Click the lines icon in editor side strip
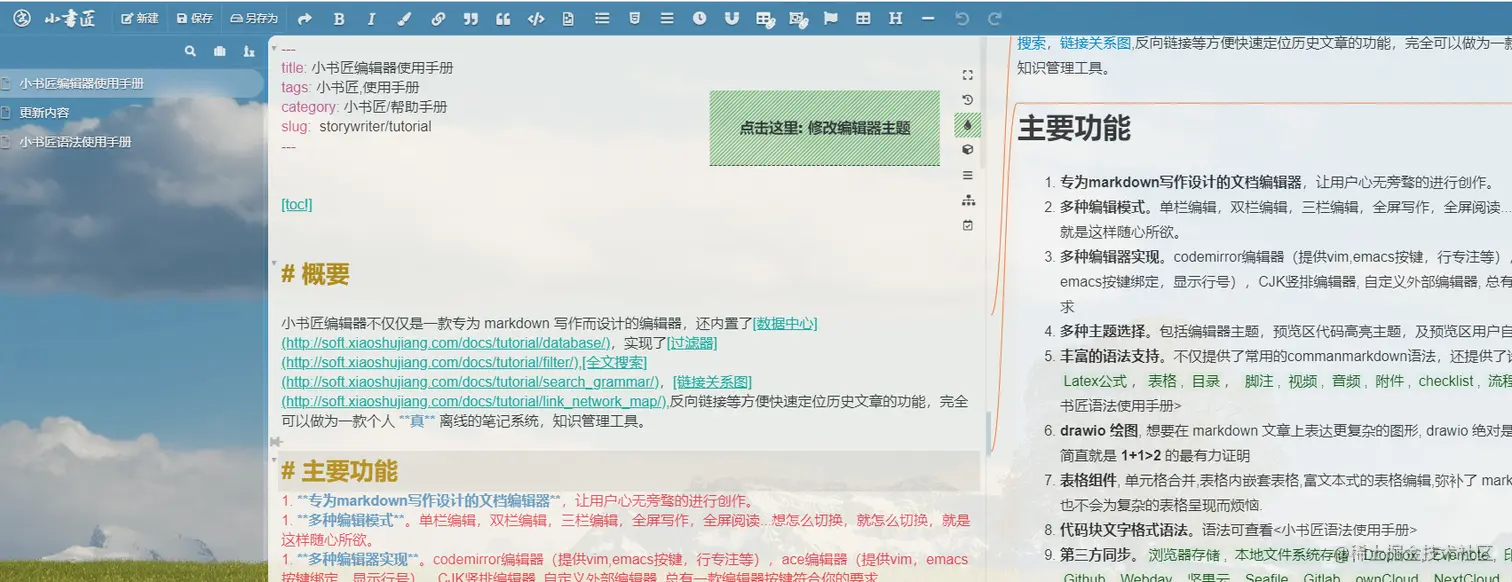This screenshot has width=1512, height=582. [967, 175]
